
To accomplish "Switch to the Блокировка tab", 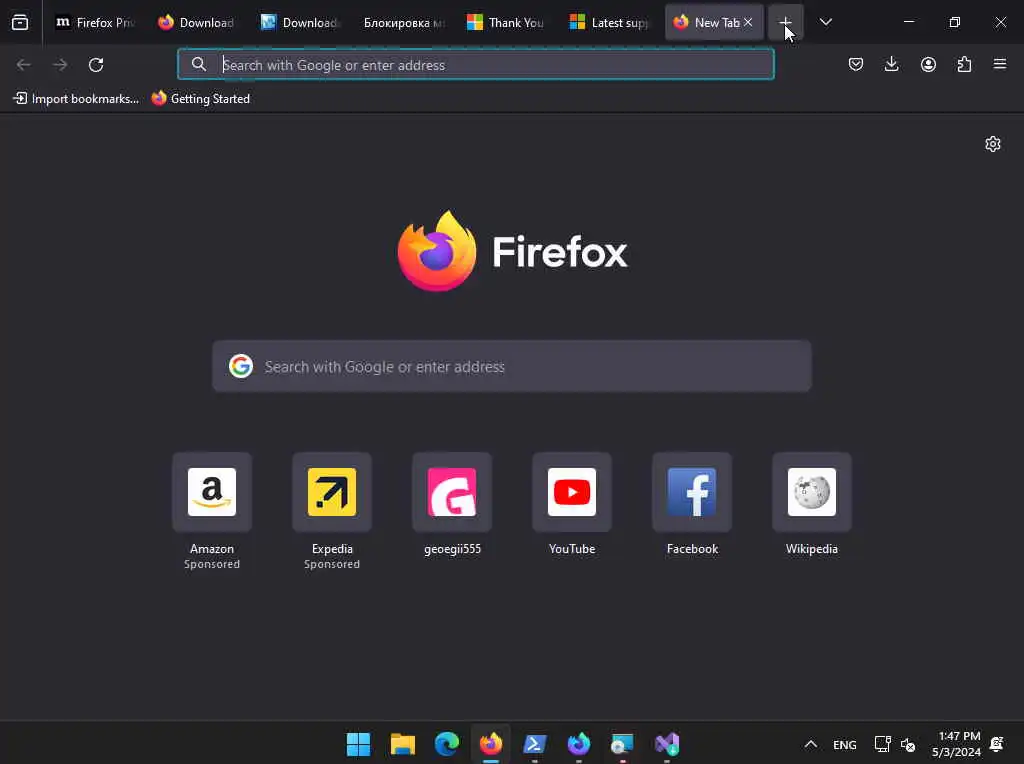I will 403,22.
